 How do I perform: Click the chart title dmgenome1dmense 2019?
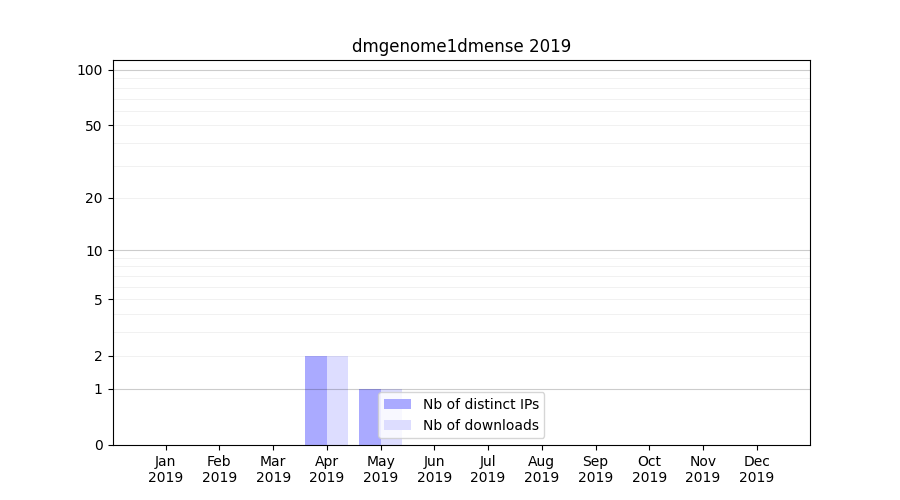point(461,46)
